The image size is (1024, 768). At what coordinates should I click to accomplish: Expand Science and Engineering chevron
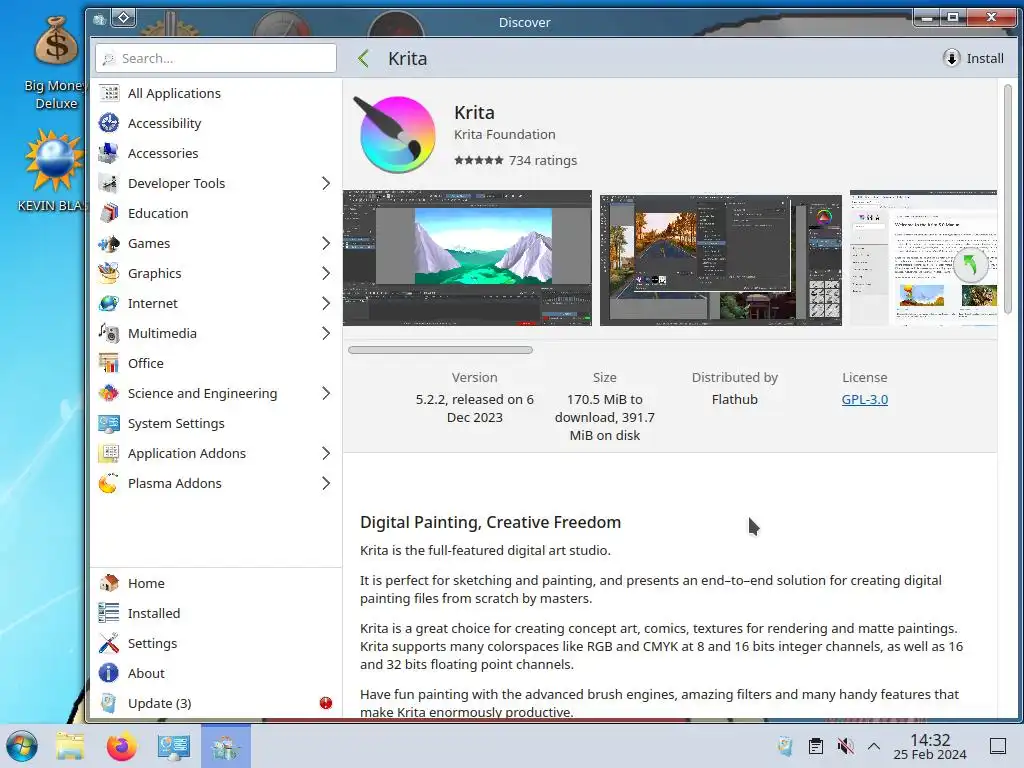[x=326, y=394]
